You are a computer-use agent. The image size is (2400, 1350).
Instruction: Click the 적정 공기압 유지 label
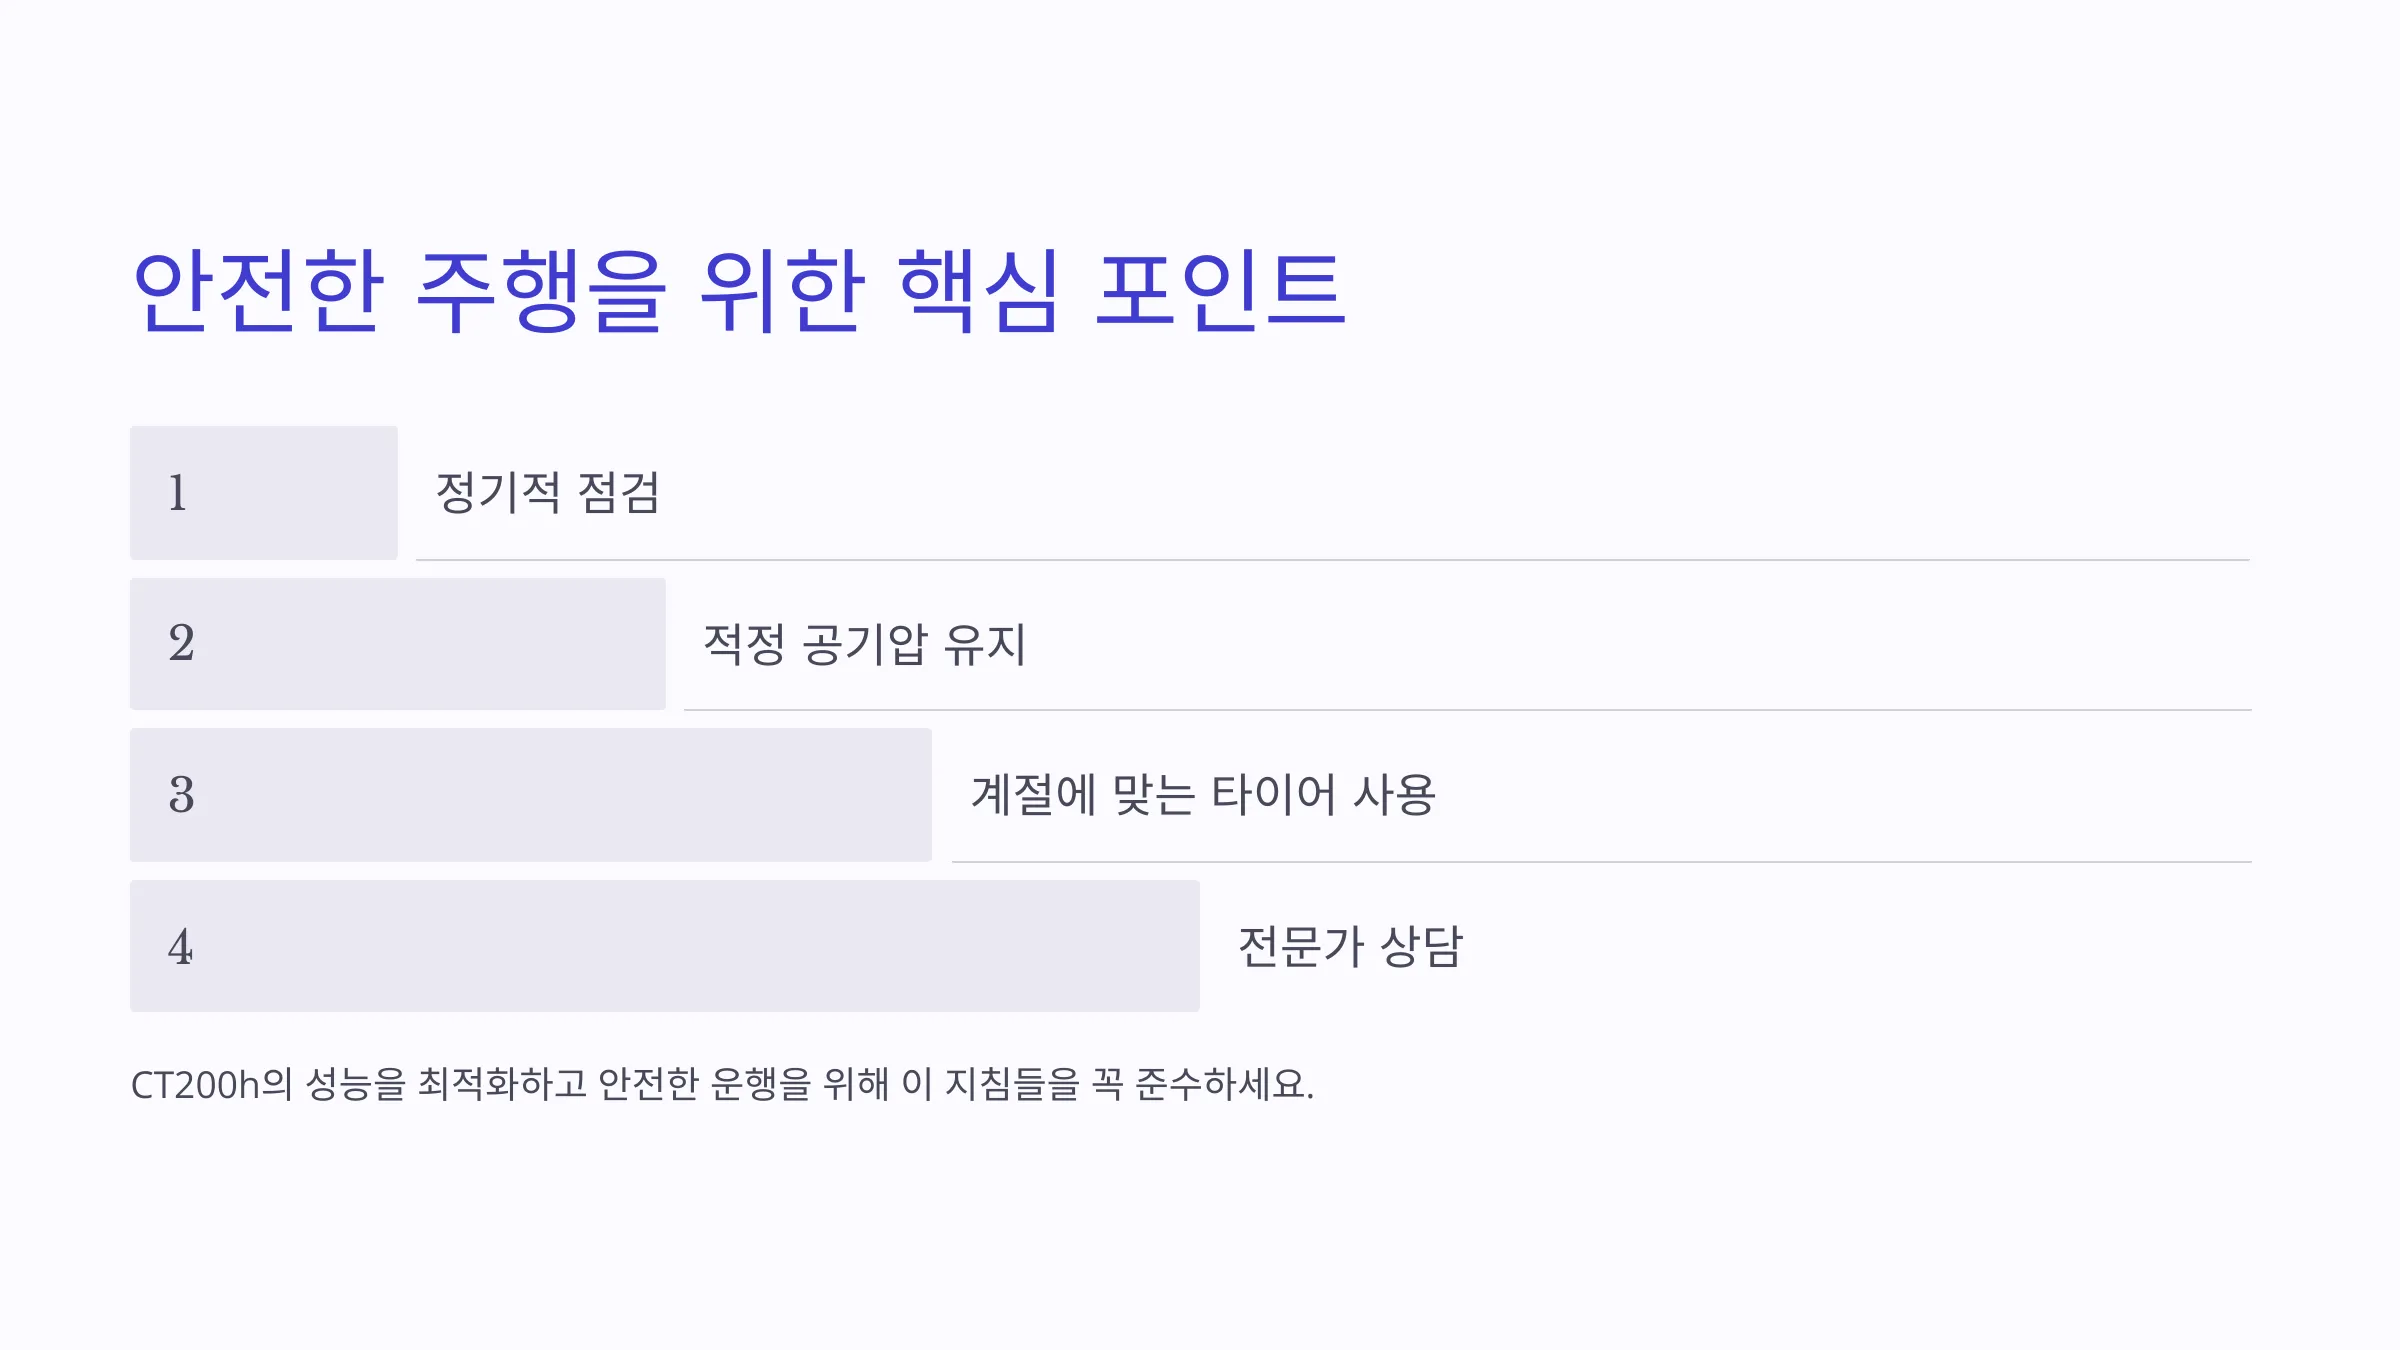click(x=865, y=644)
